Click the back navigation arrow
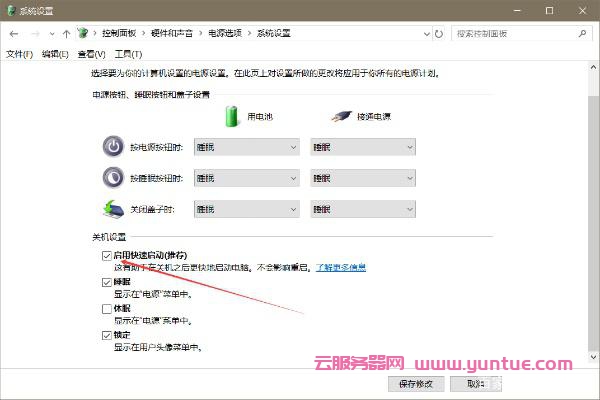This screenshot has height=400, width=600. pyautogui.click(x=14, y=33)
